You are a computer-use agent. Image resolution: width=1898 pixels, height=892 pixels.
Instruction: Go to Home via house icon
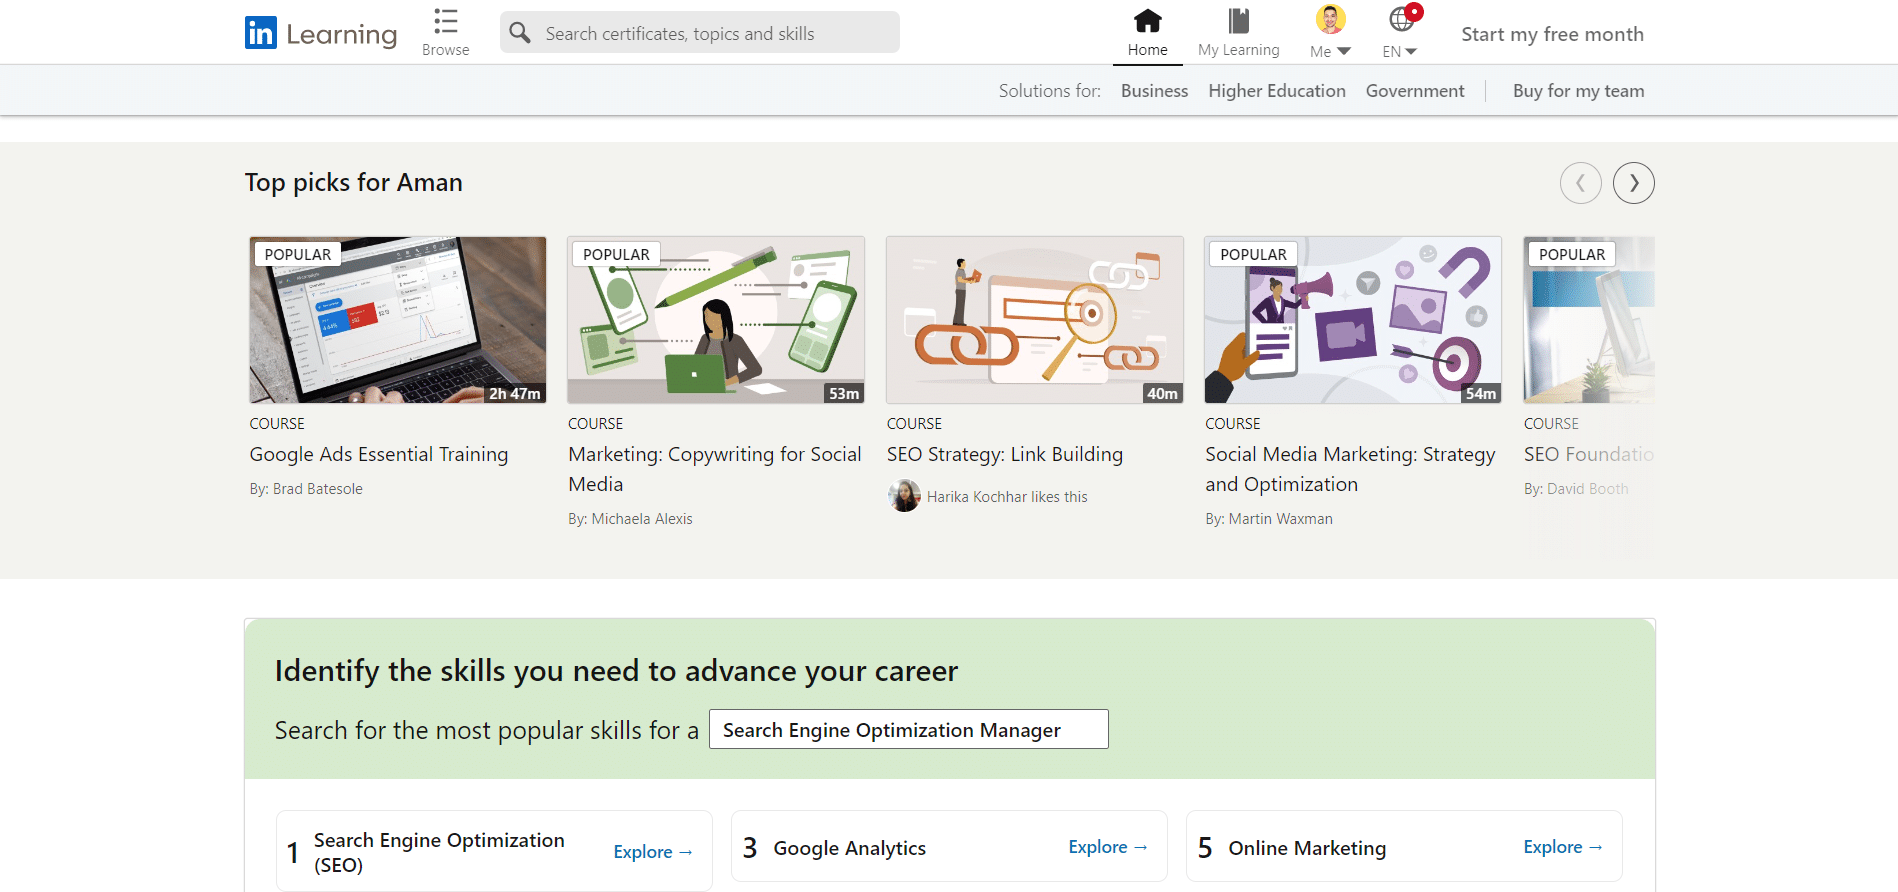pyautogui.click(x=1148, y=21)
